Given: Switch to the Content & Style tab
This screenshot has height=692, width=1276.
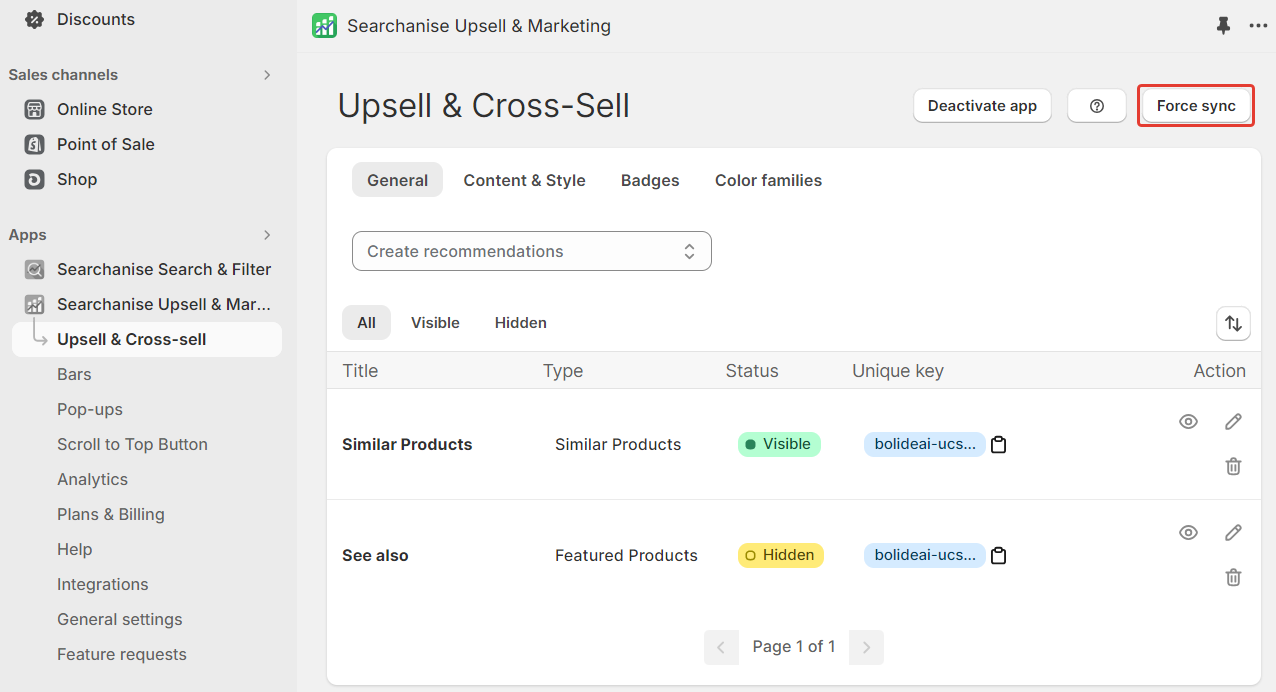Looking at the screenshot, I should pos(524,180).
